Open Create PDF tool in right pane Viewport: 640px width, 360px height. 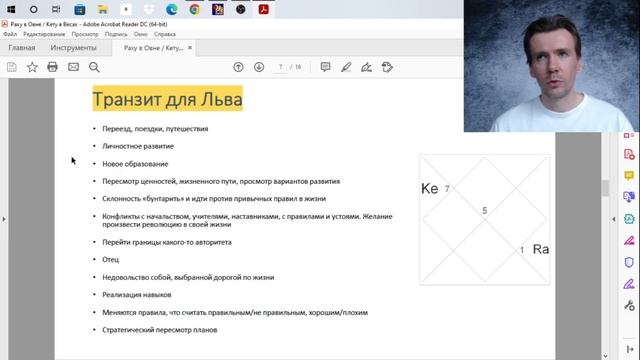629,154
